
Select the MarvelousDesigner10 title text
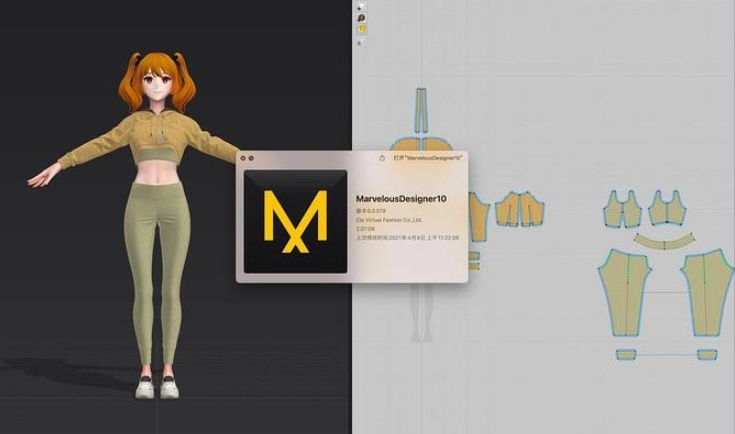[x=401, y=199]
